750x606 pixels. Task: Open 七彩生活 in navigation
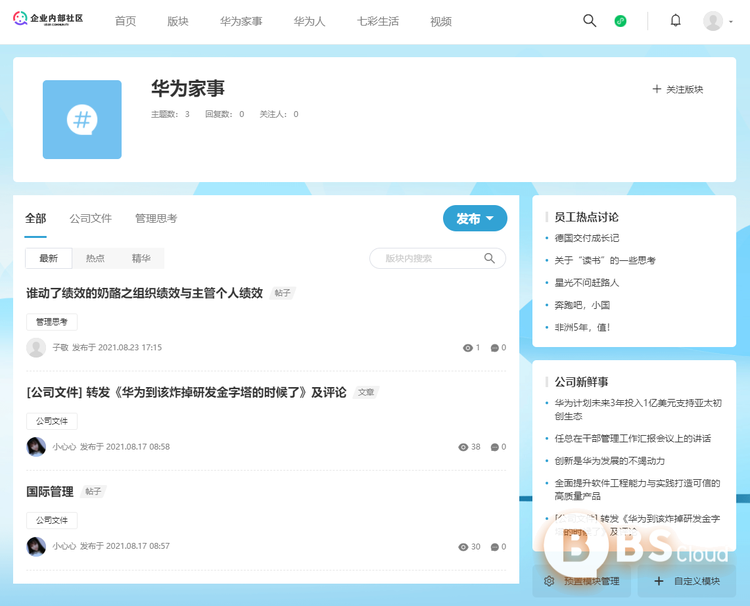tap(378, 22)
